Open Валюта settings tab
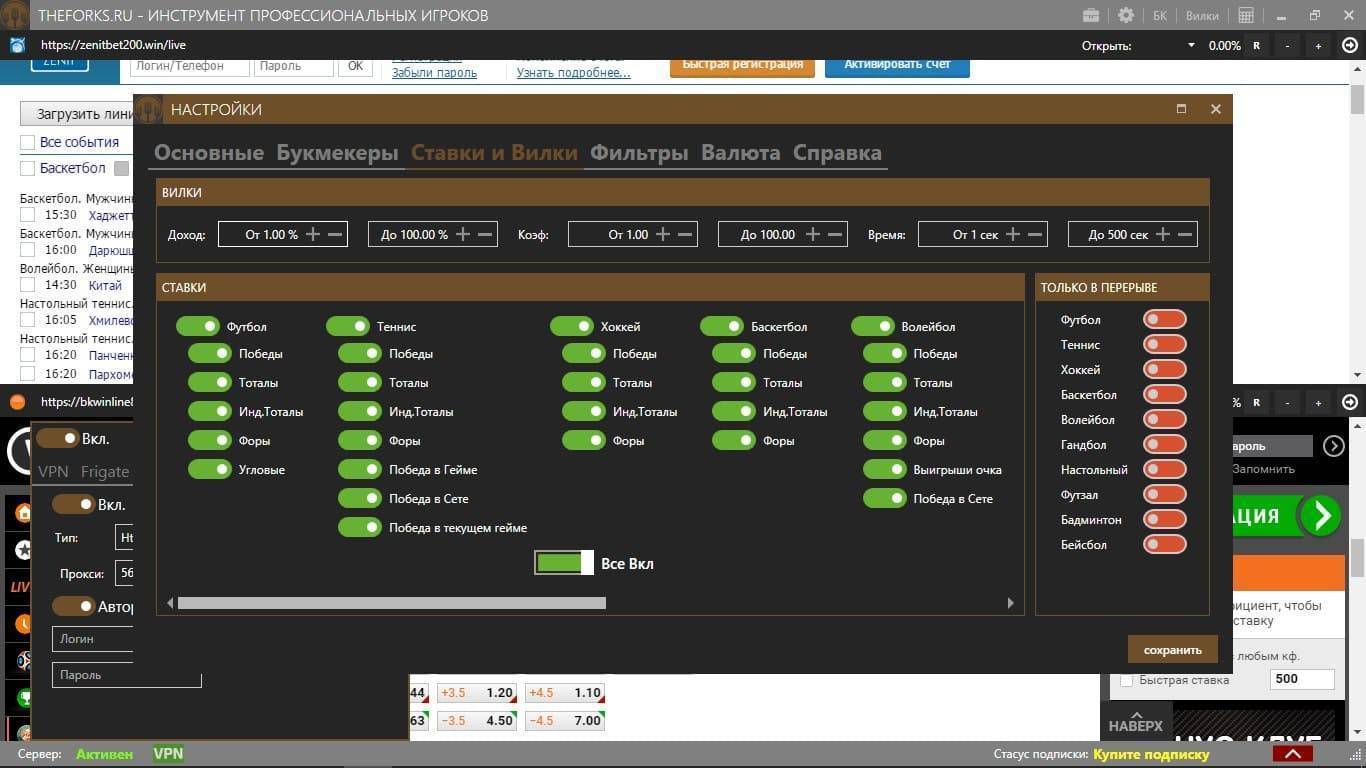This screenshot has width=1366, height=768. click(741, 153)
